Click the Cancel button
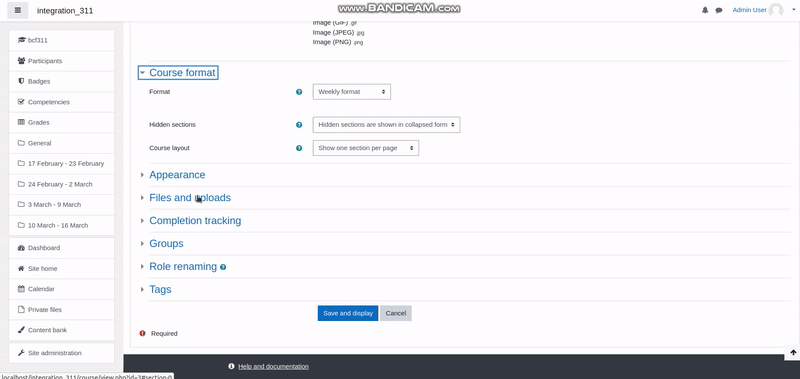800x379 pixels. (396, 313)
